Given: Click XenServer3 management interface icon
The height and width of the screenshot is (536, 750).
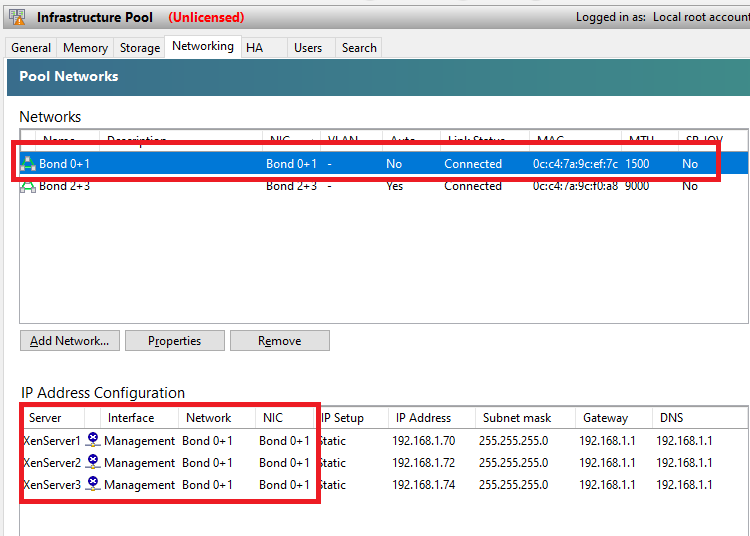Looking at the screenshot, I should click(x=93, y=484).
